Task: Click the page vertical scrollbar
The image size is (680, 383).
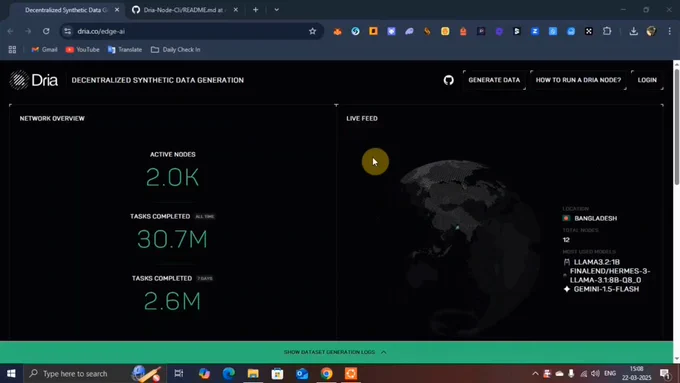Action: pyautogui.click(x=677, y=126)
